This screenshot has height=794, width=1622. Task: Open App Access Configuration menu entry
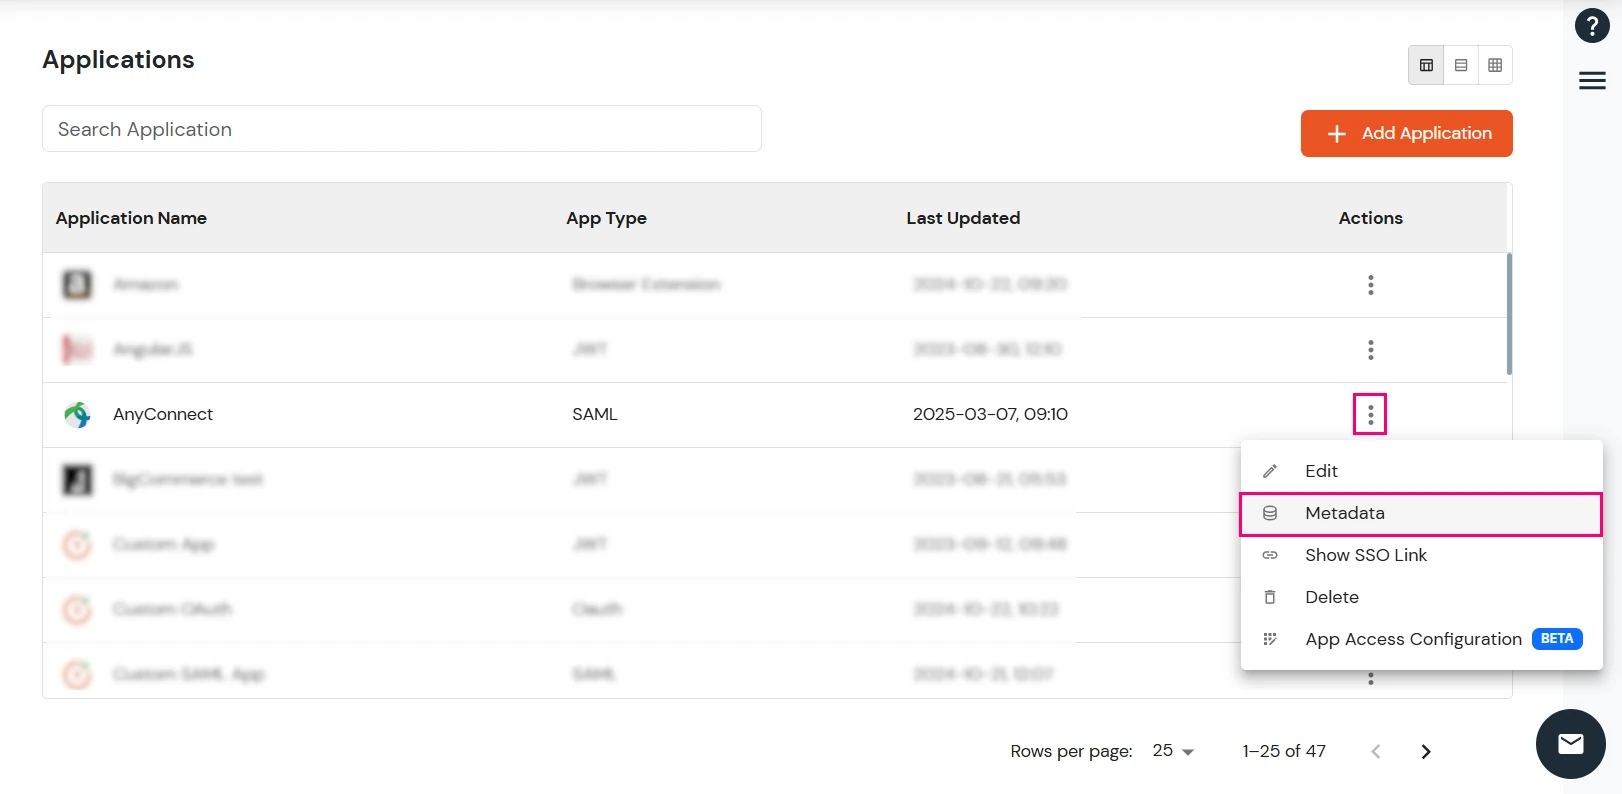pos(1421,639)
